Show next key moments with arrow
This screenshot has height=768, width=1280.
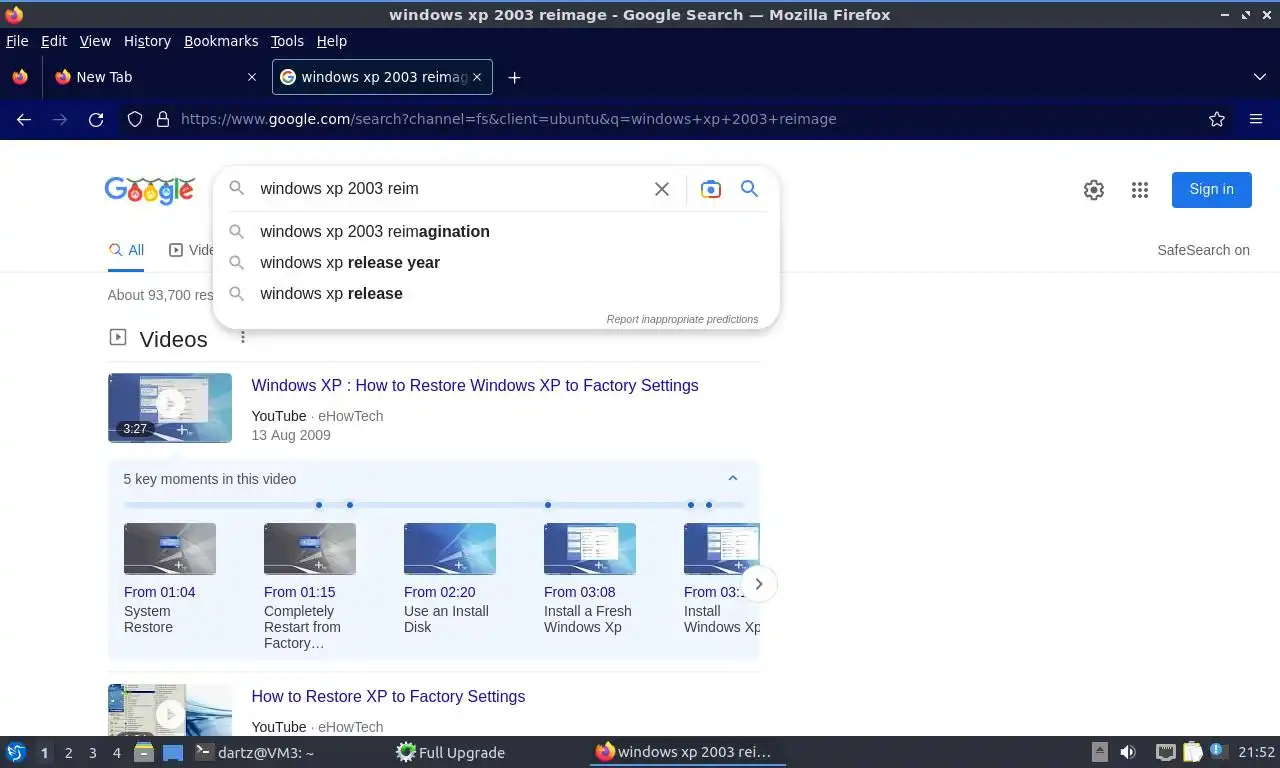(x=759, y=584)
